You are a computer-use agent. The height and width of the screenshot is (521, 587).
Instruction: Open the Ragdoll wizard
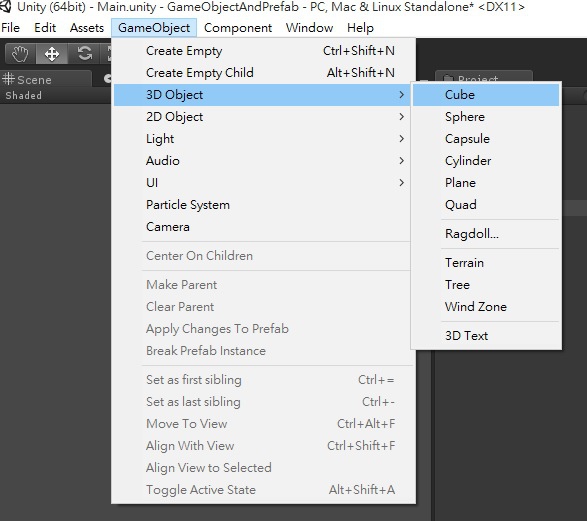click(486, 234)
